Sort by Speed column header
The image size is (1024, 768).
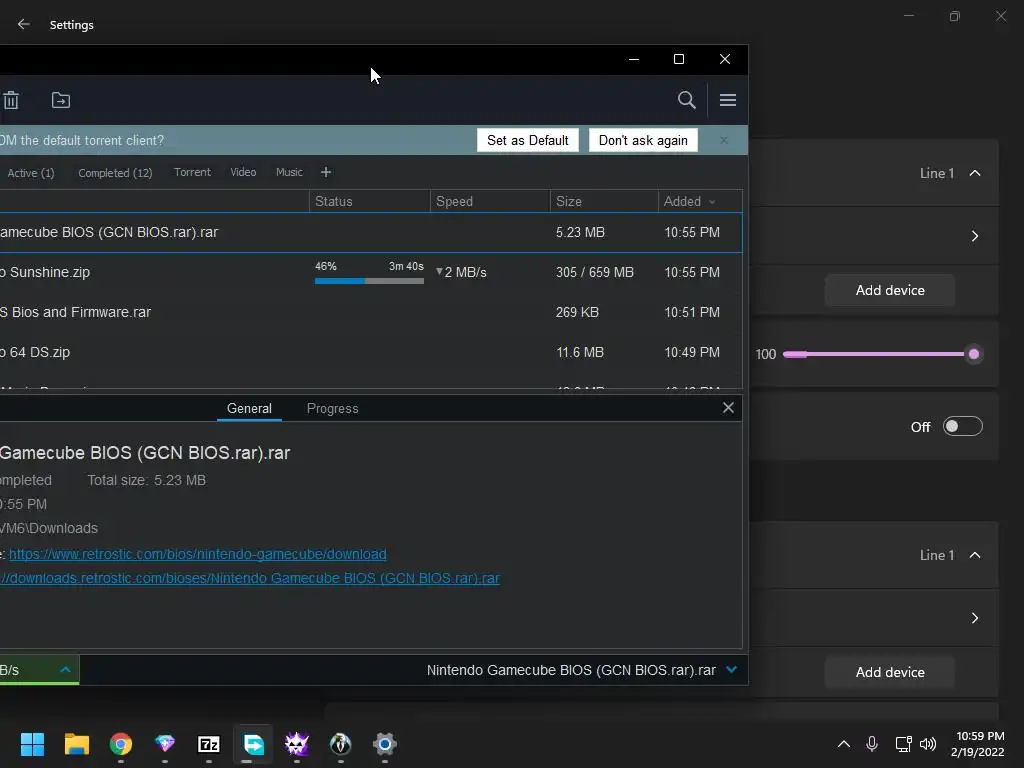490,201
